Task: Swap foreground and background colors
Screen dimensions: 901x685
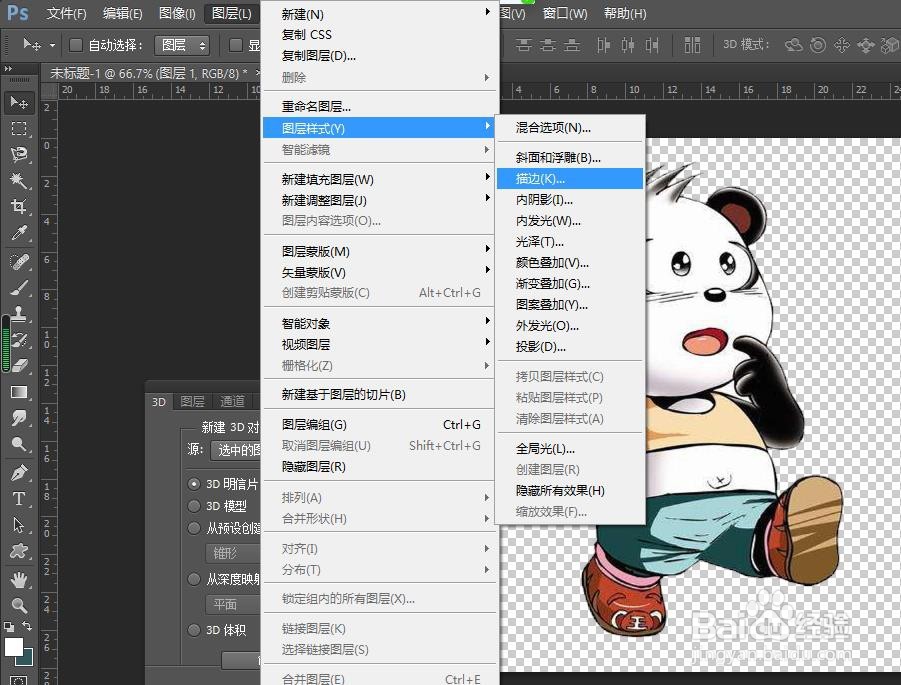Action: 27,626
